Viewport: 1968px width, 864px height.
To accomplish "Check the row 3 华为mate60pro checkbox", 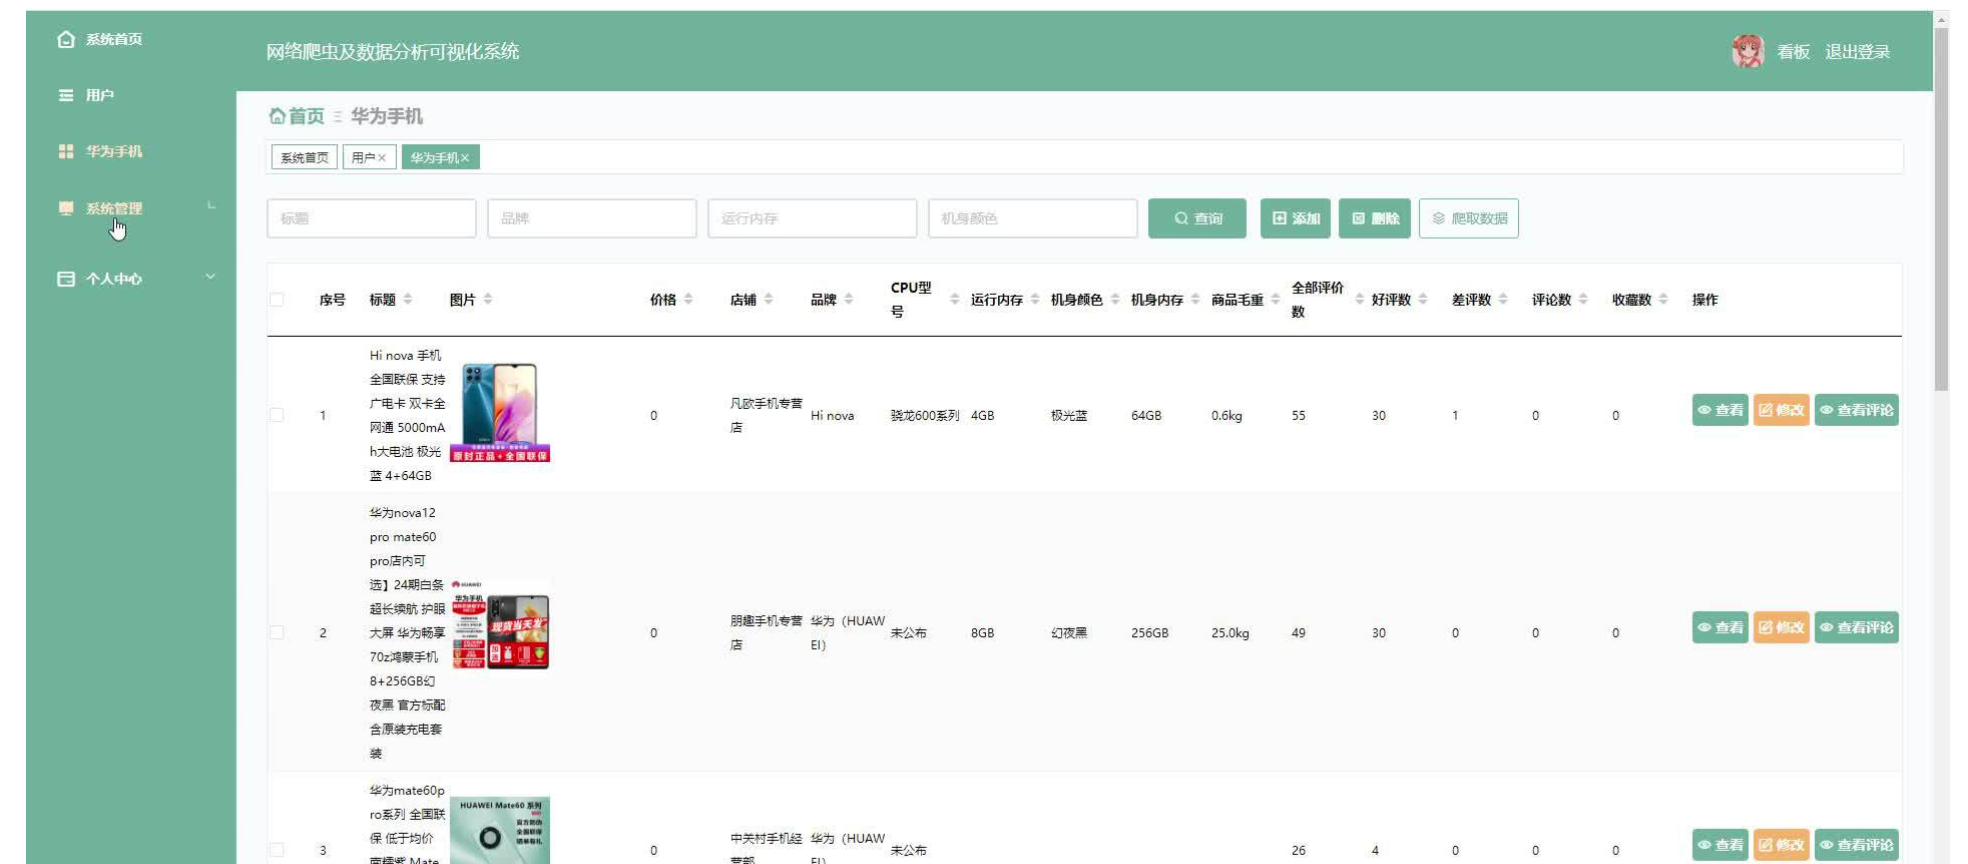I will pos(277,850).
